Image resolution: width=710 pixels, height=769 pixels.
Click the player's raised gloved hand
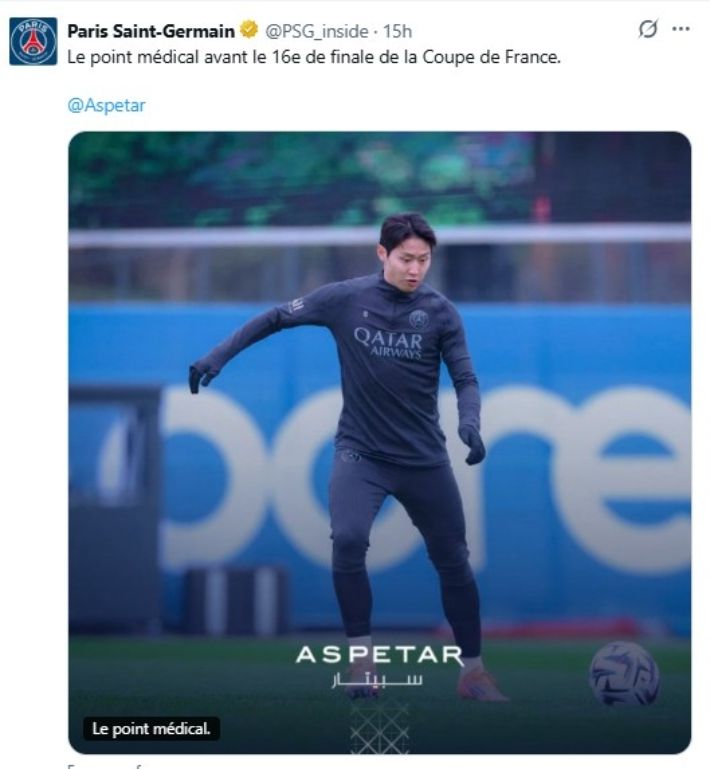click(202, 375)
